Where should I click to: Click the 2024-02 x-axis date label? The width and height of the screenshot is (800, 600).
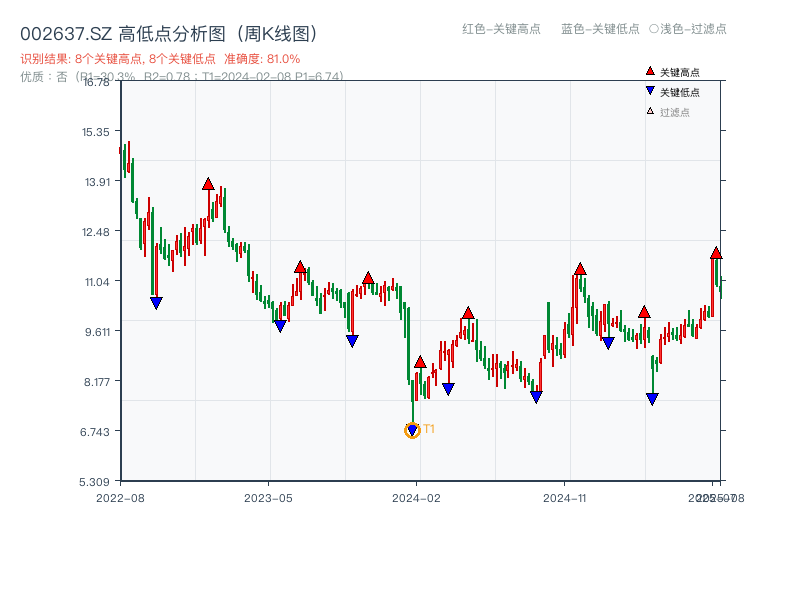[x=417, y=497]
